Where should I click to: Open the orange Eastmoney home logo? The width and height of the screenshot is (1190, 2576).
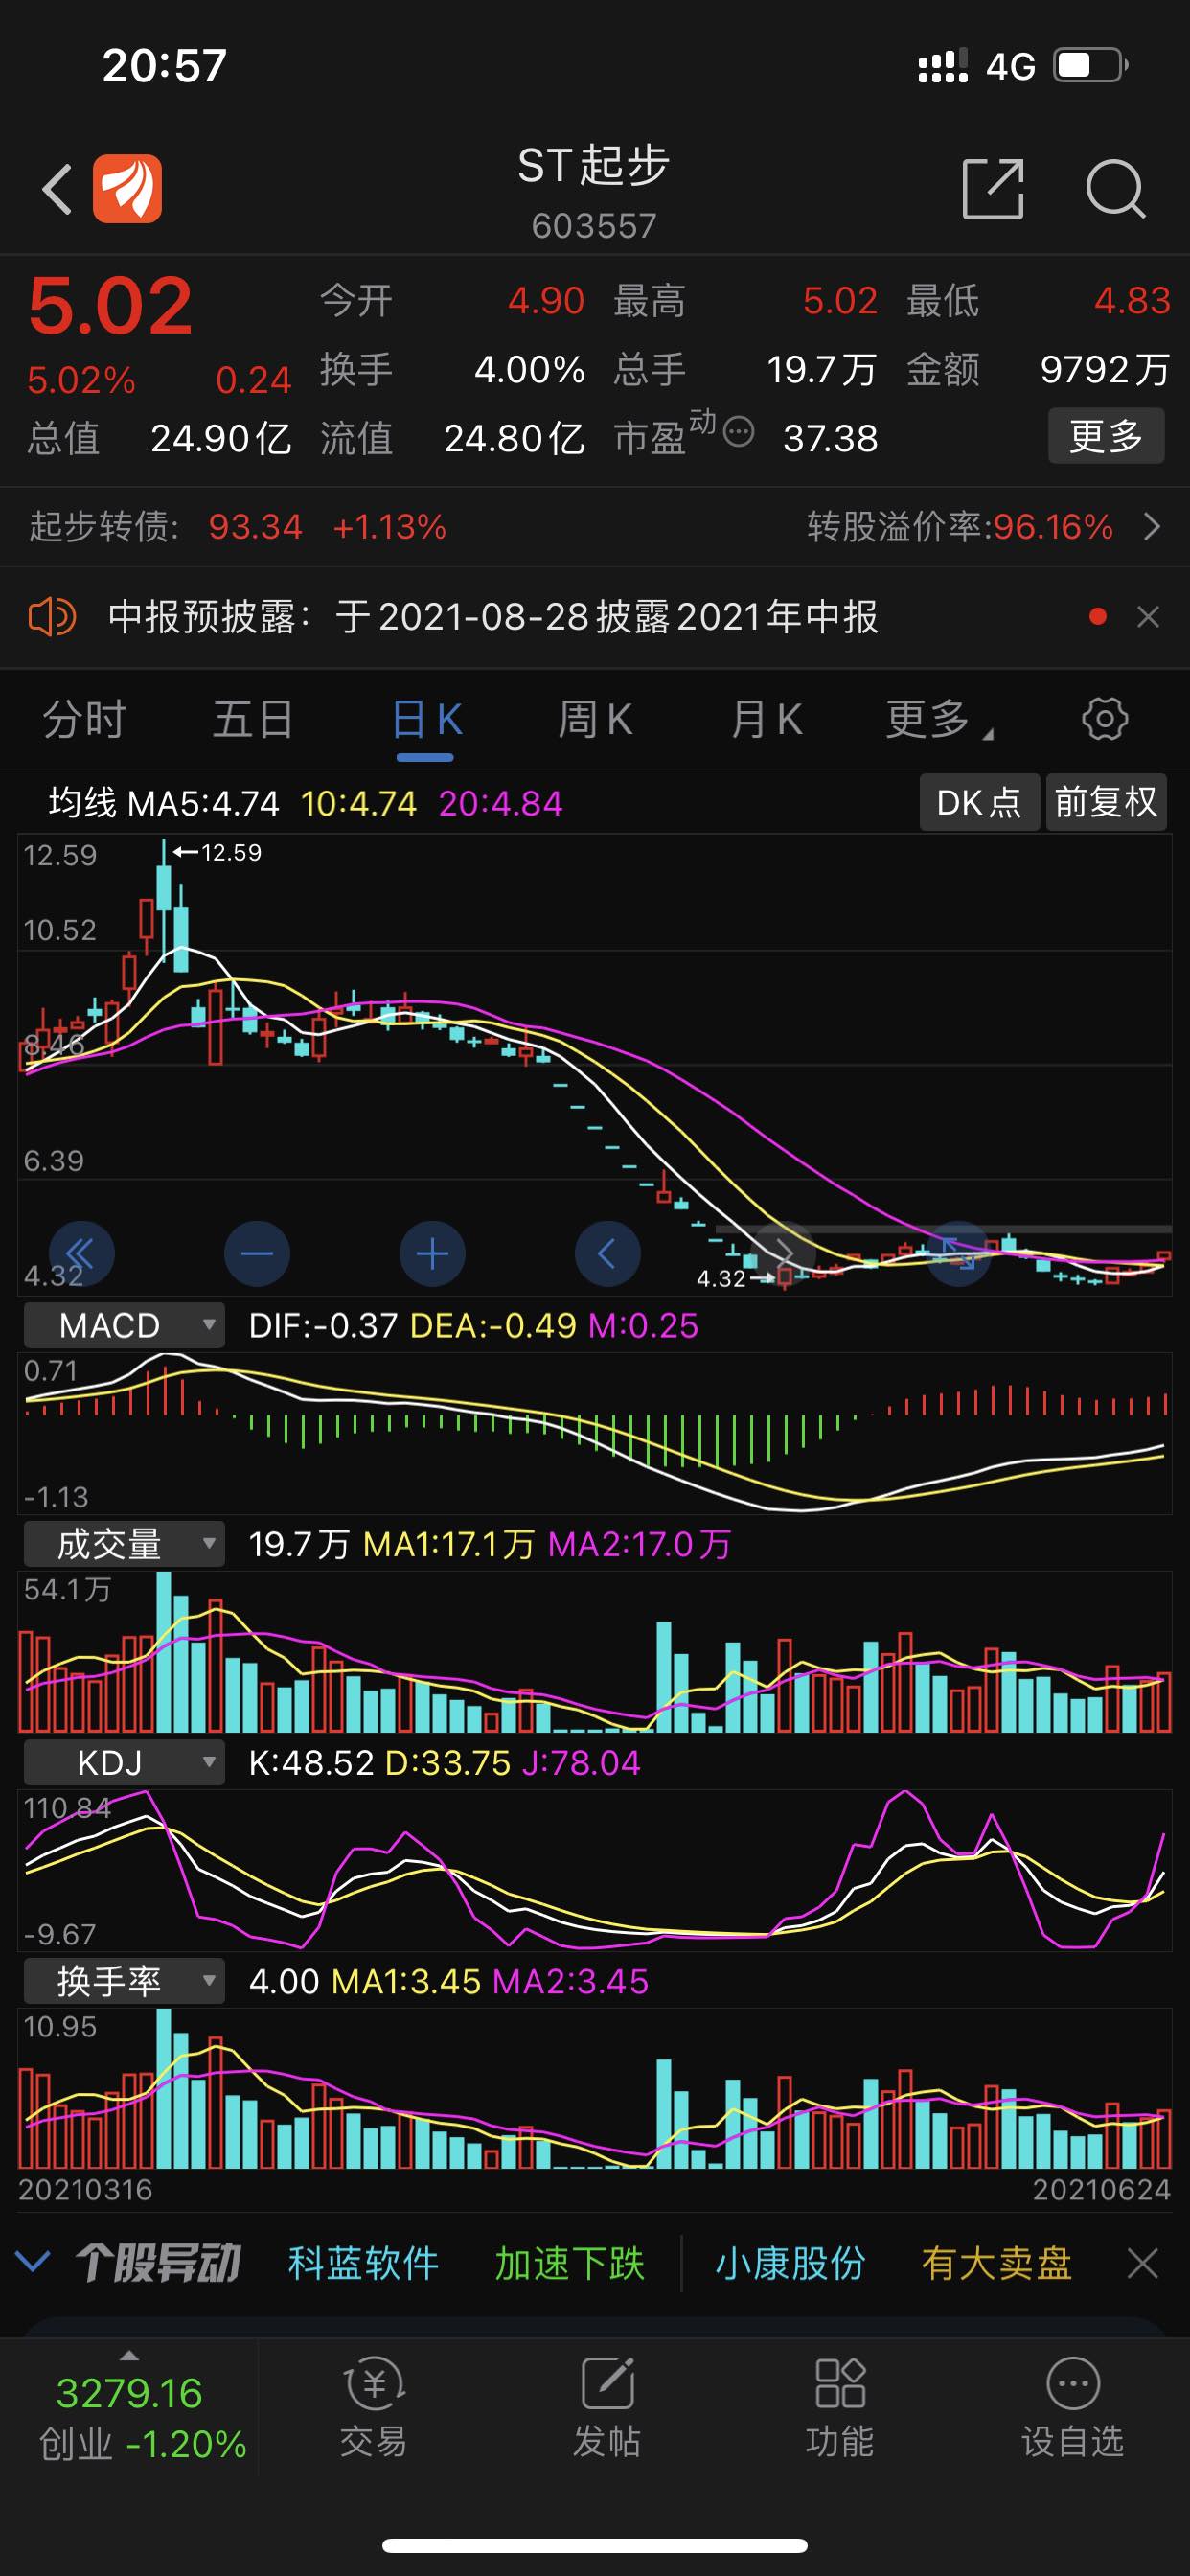tap(127, 189)
